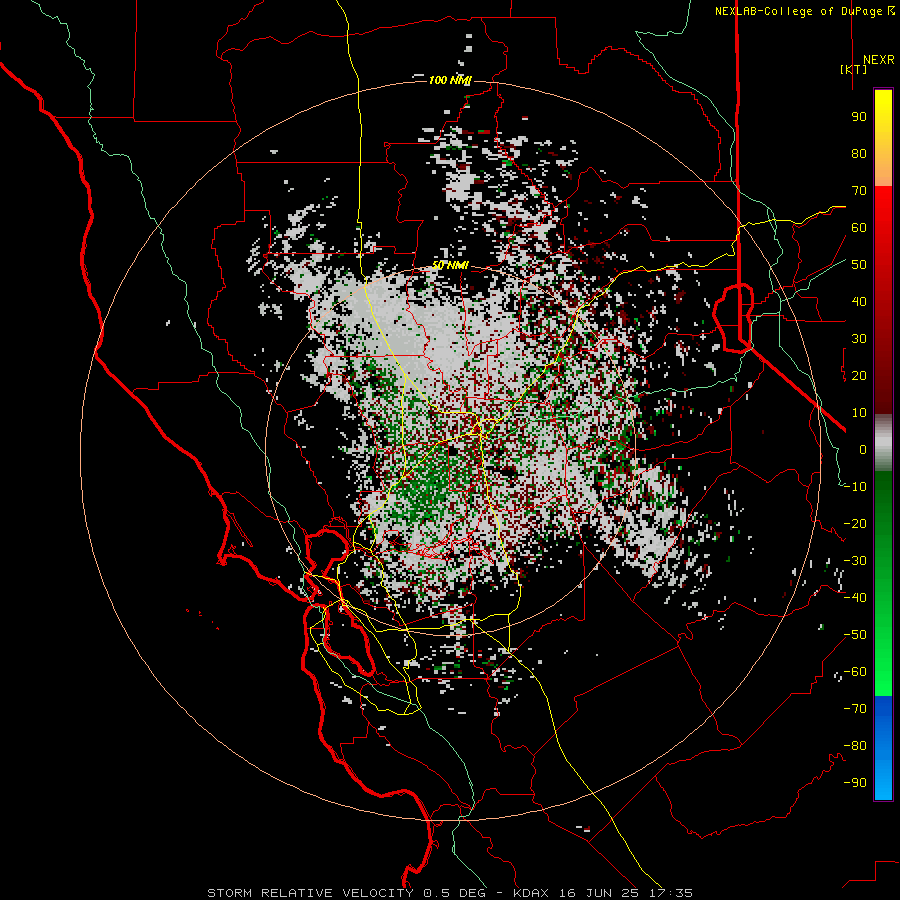Click the -80 value on the velocity scale
The image size is (900, 900).
855,746
